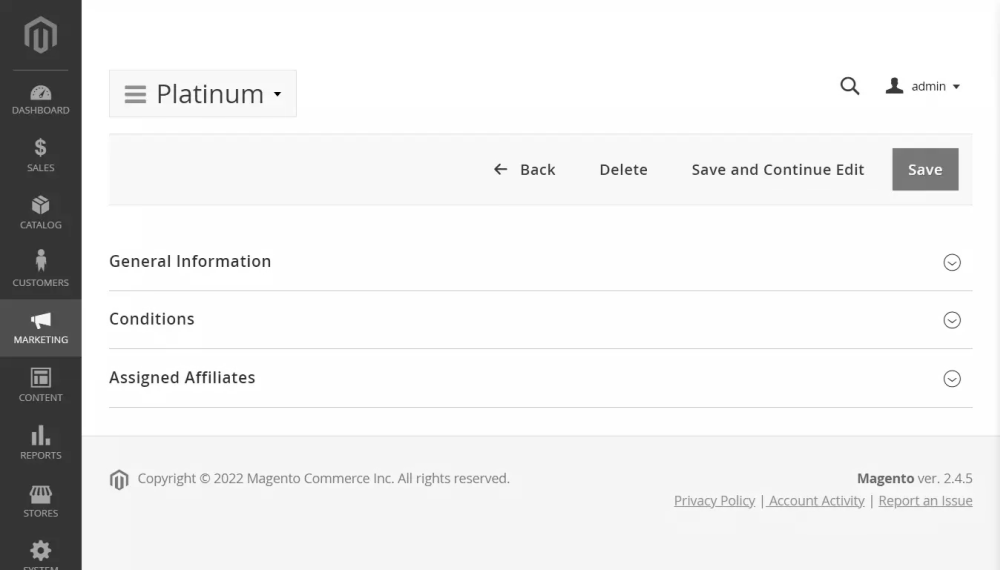Click the search magnifier icon
Viewport: 1000px width, 570px height.
tap(850, 87)
